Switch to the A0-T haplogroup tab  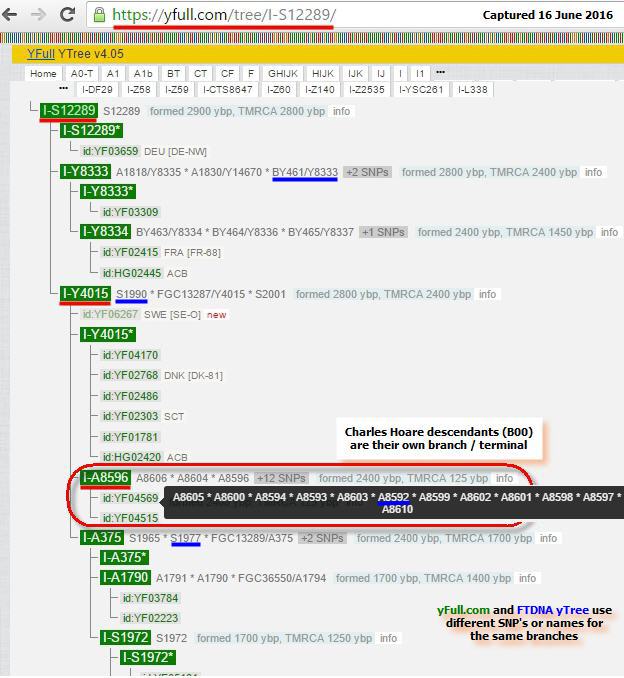(x=81, y=74)
